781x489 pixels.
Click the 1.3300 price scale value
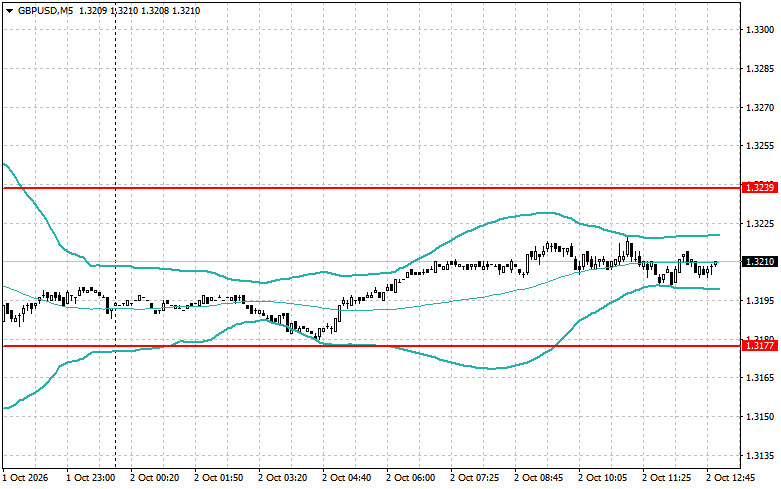point(760,30)
